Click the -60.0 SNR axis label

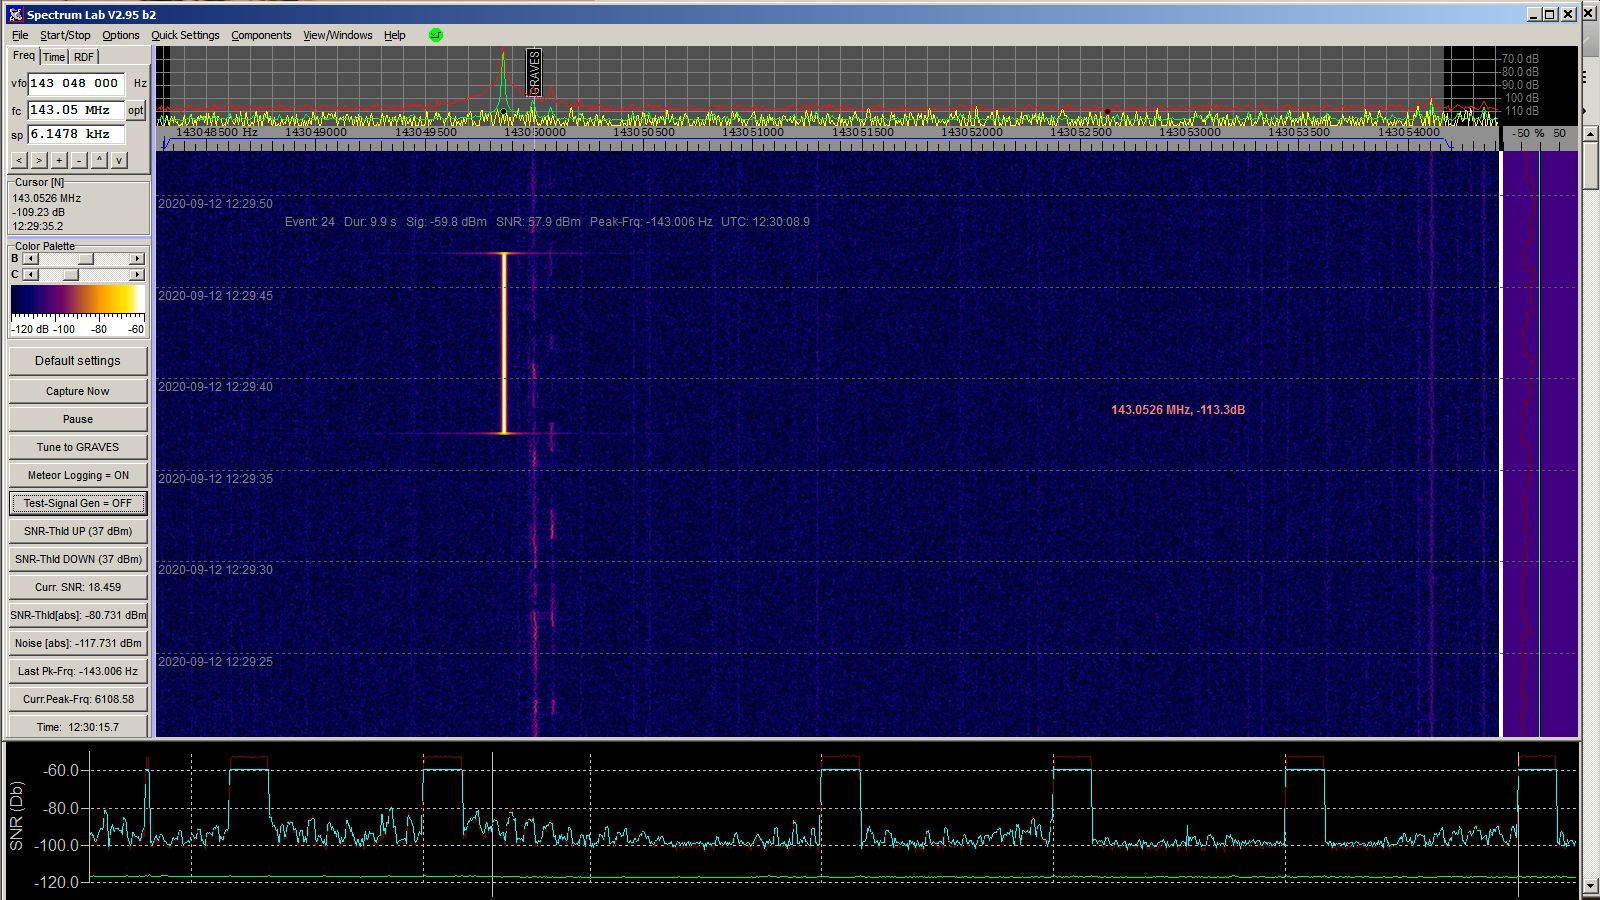click(61, 771)
